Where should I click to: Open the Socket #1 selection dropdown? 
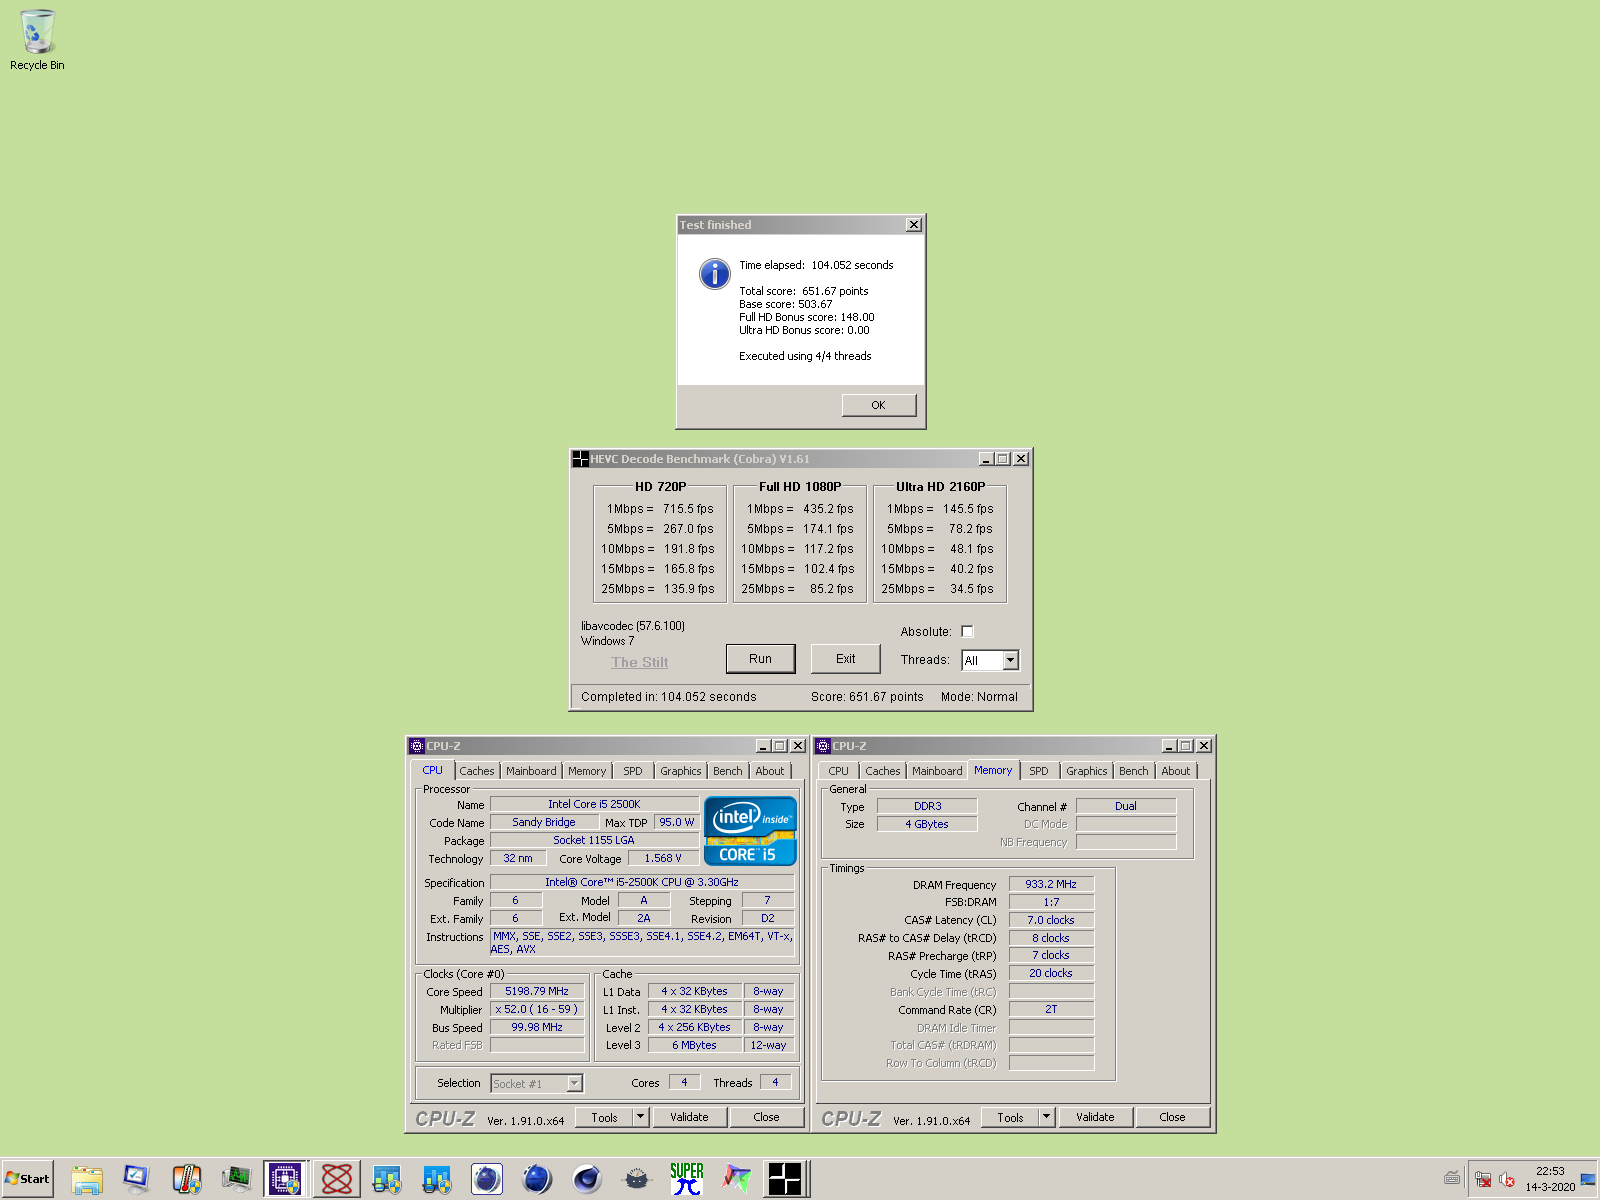537,1083
